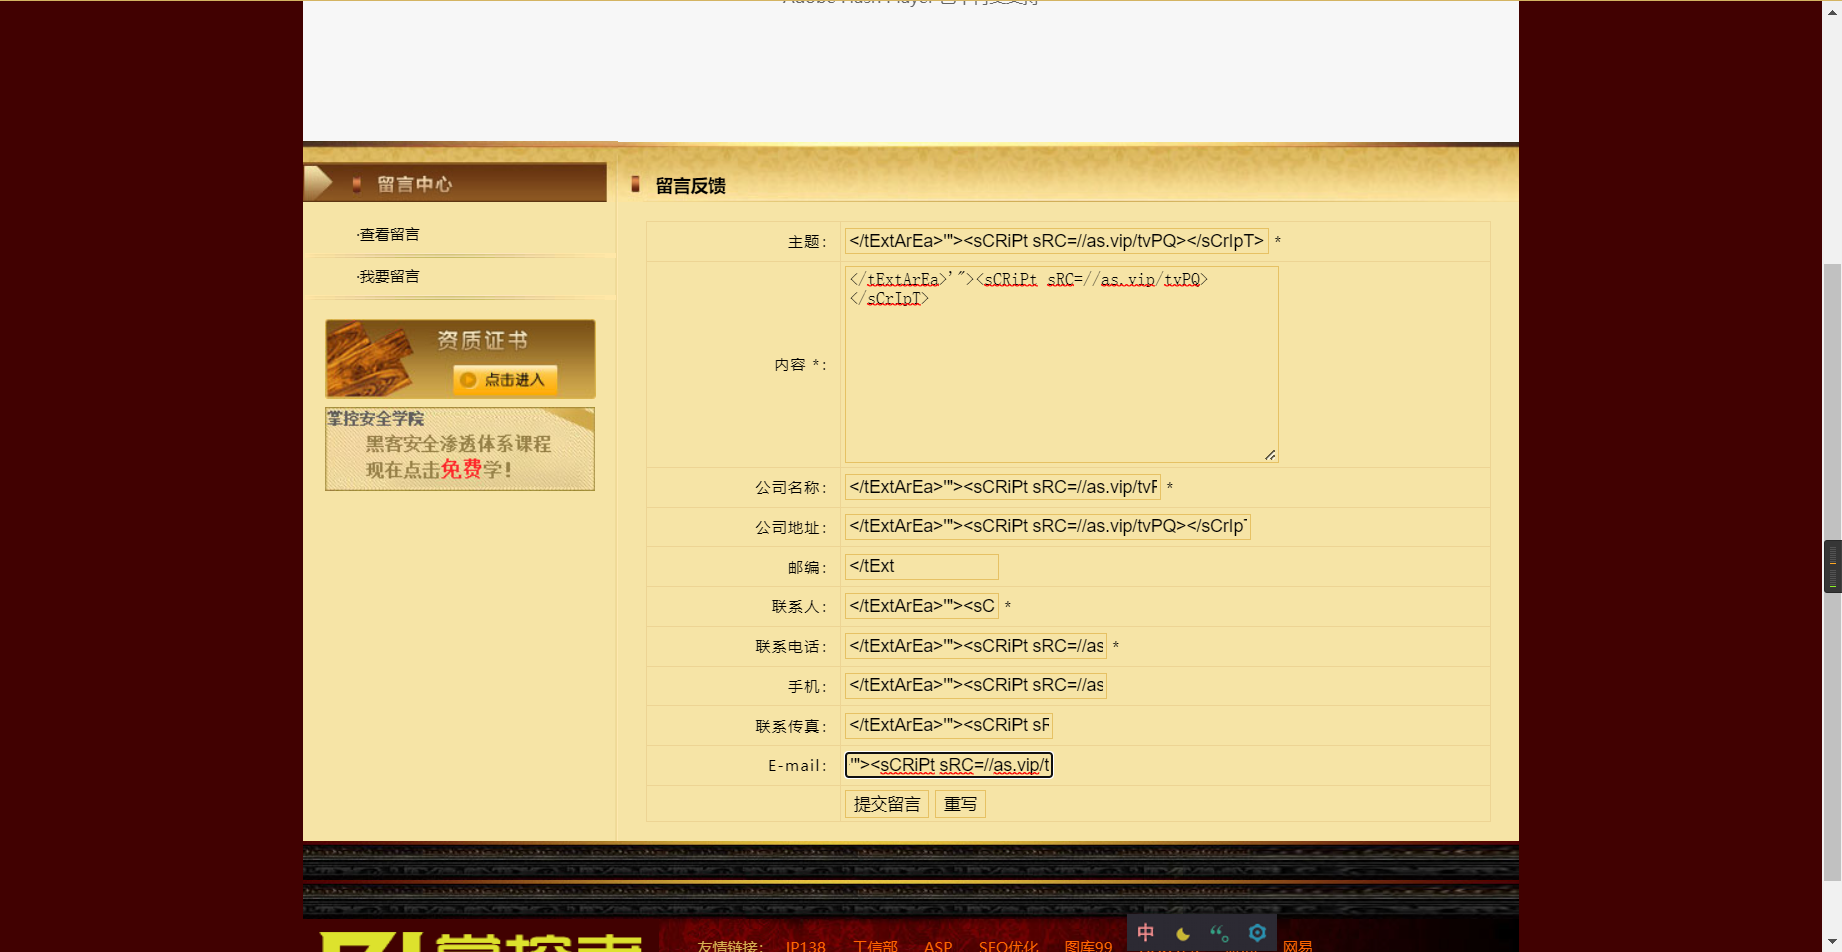Screen dimensions: 1842x952
Task: Click inside the E-mail input field
Action: click(x=948, y=764)
